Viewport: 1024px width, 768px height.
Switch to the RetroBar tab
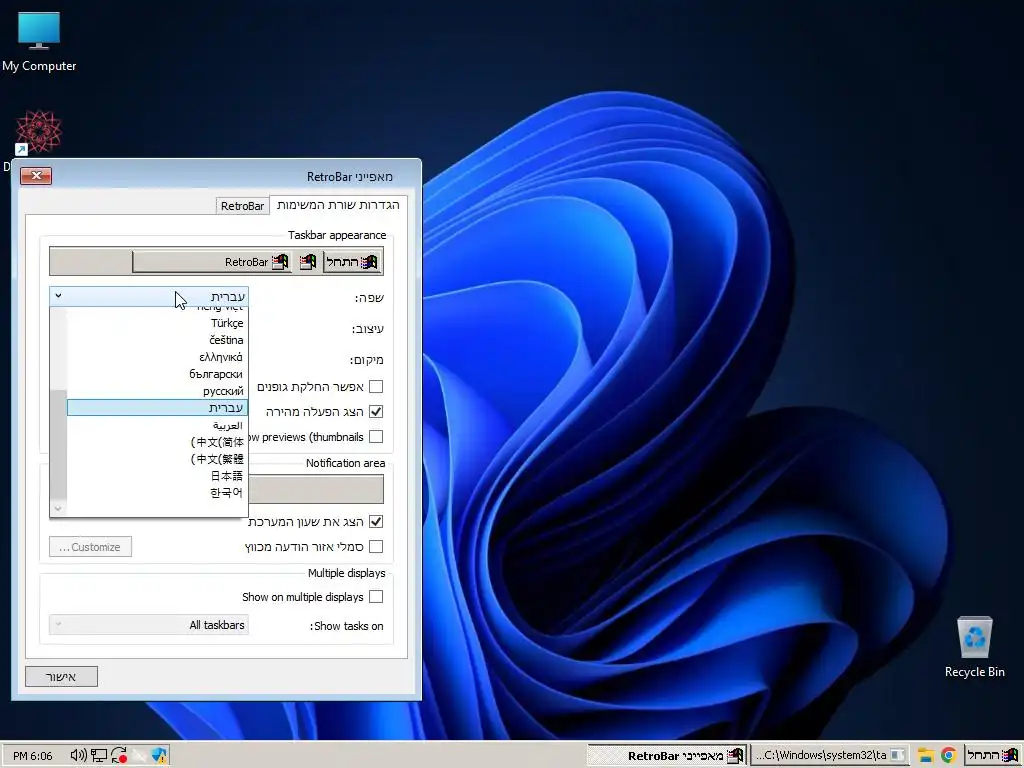click(242, 206)
